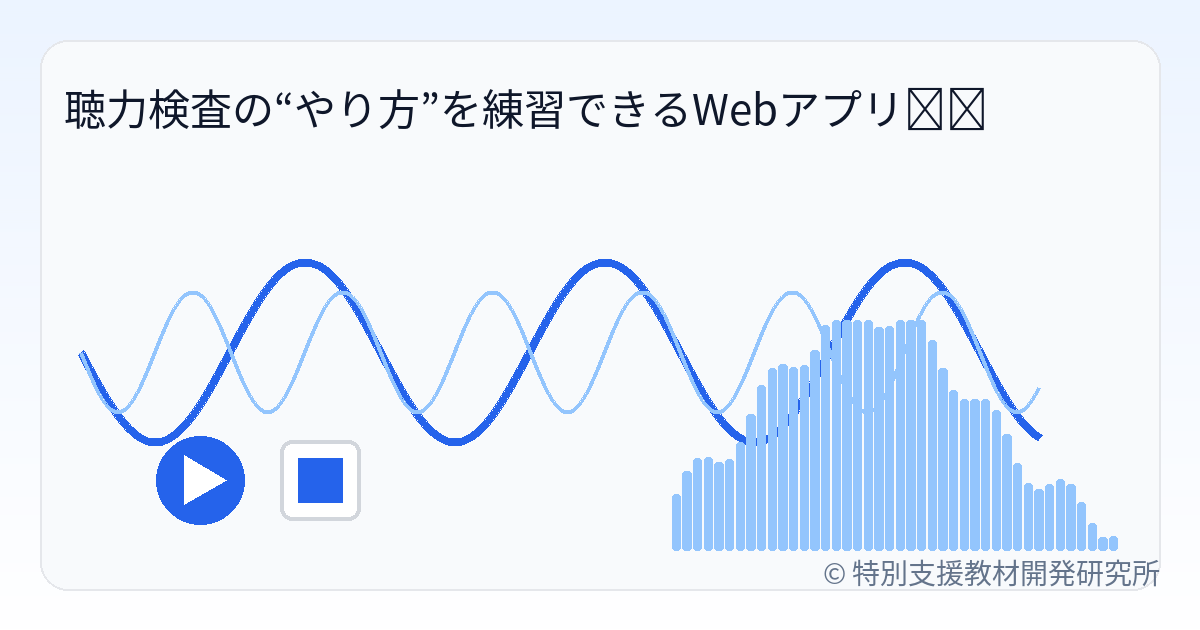The width and height of the screenshot is (1200, 630).
Task: Click the leftmost bar of the spectrum chart
Action: (x=677, y=522)
